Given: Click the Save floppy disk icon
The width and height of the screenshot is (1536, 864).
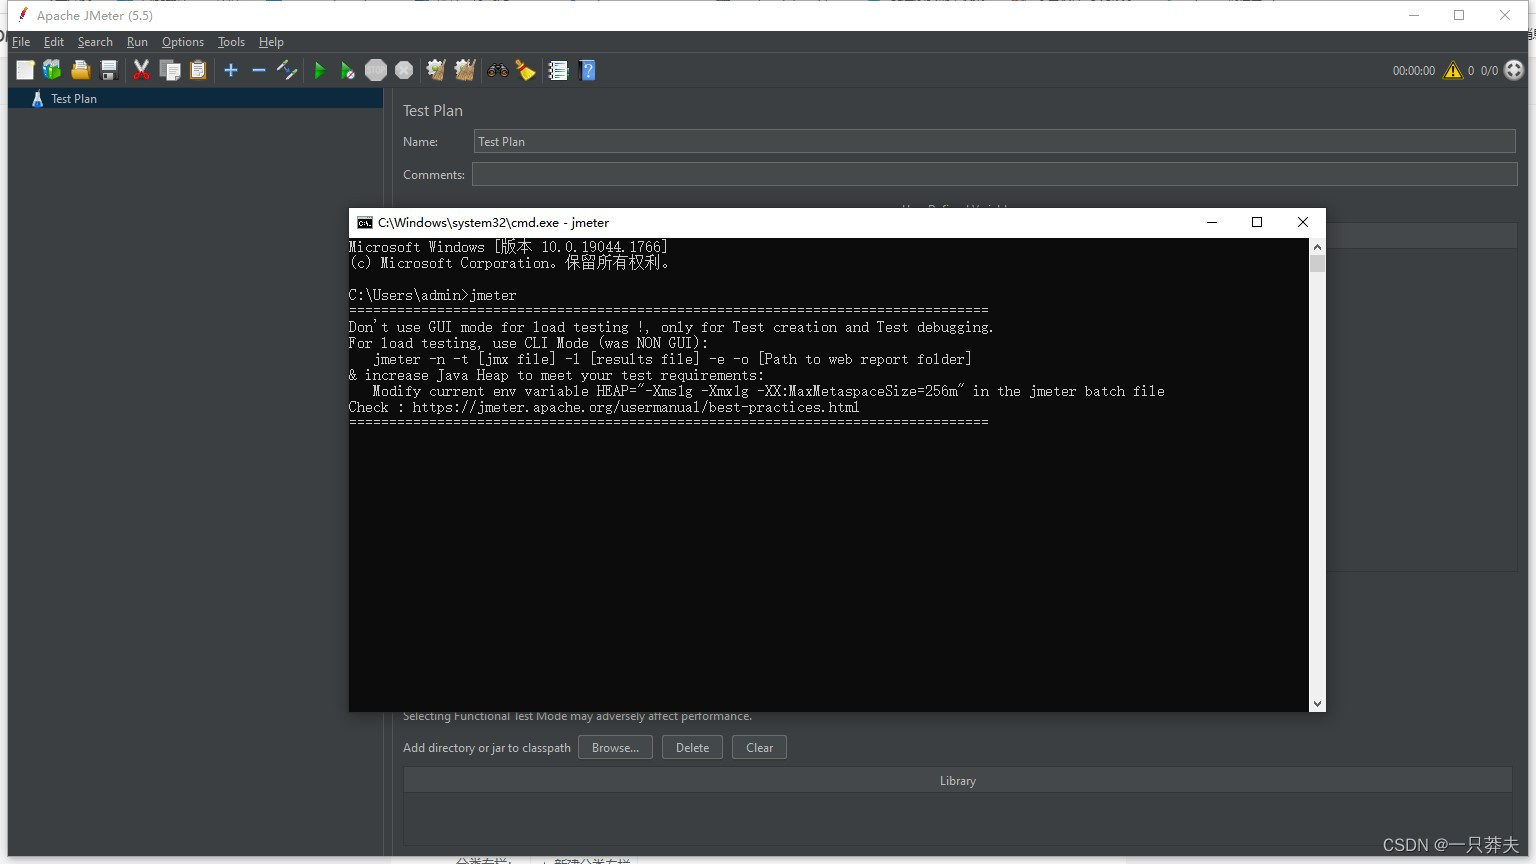Looking at the screenshot, I should point(109,70).
